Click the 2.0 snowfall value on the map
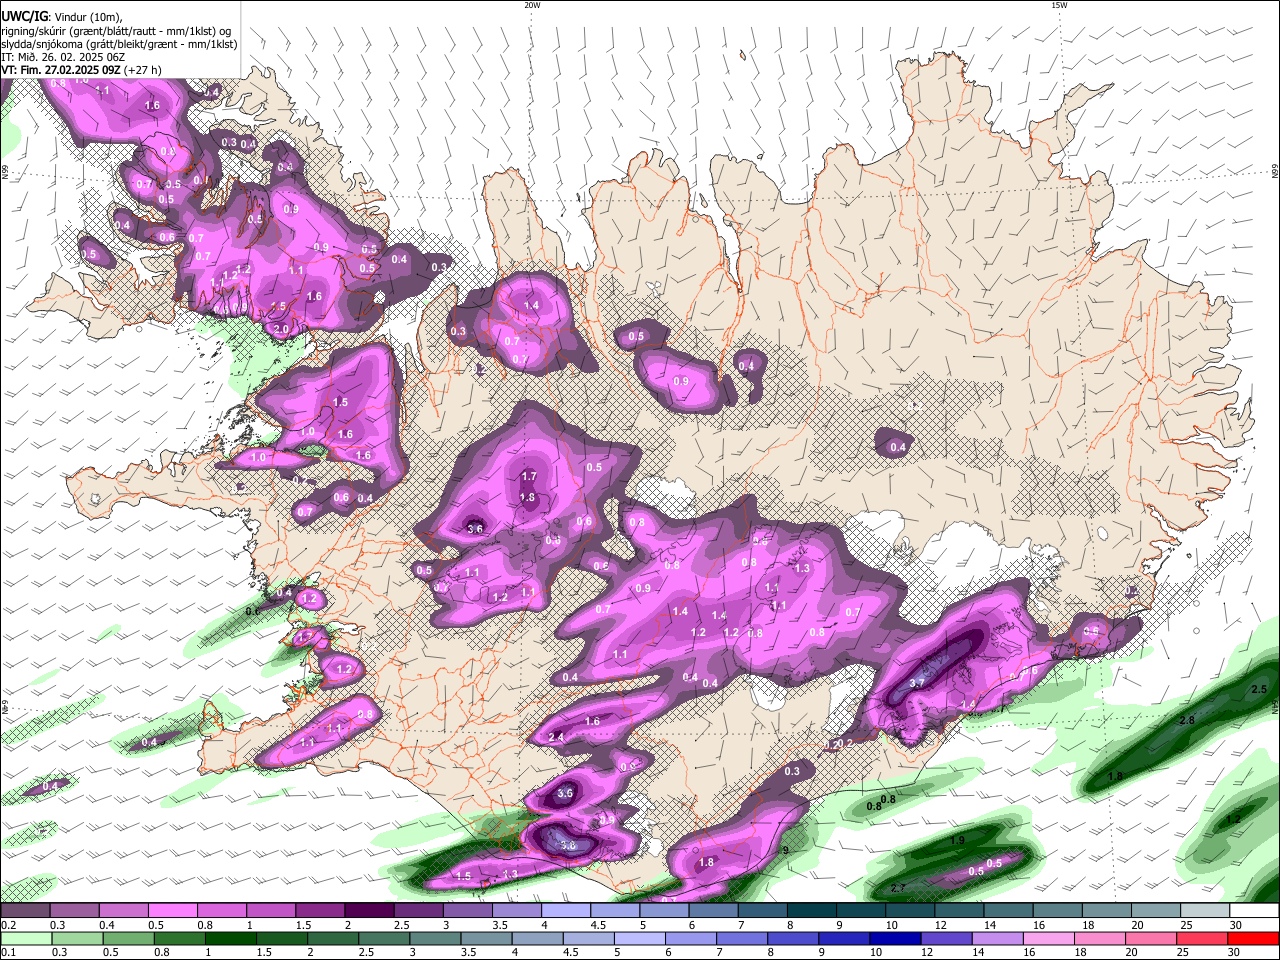The image size is (1280, 960). click(281, 329)
